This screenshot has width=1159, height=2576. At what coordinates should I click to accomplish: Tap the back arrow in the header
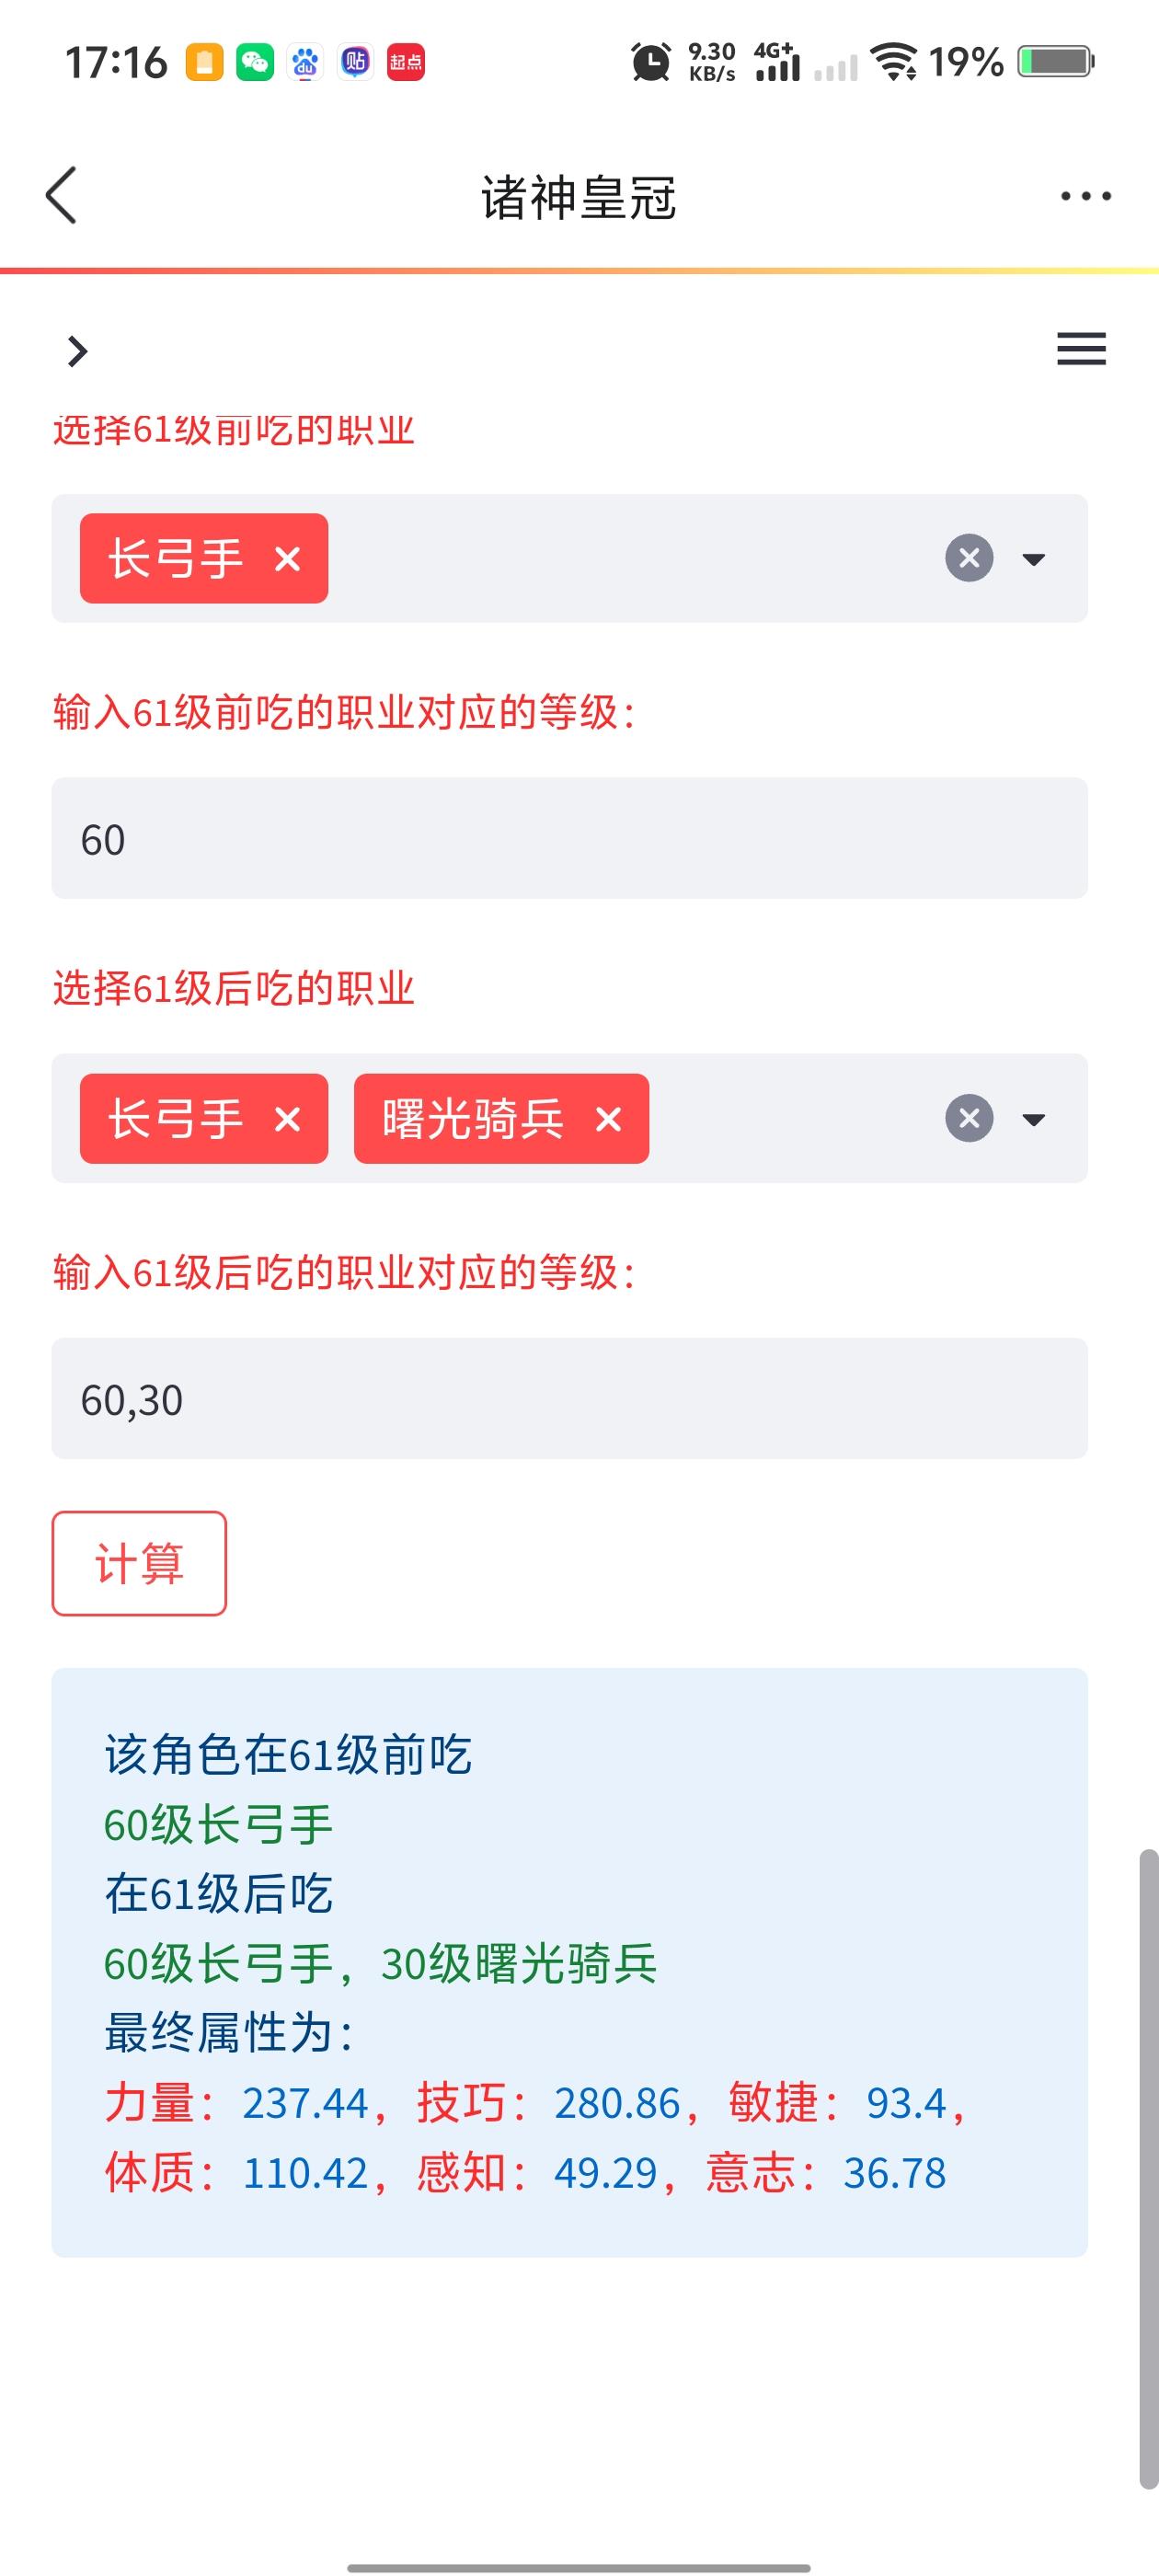(x=62, y=195)
